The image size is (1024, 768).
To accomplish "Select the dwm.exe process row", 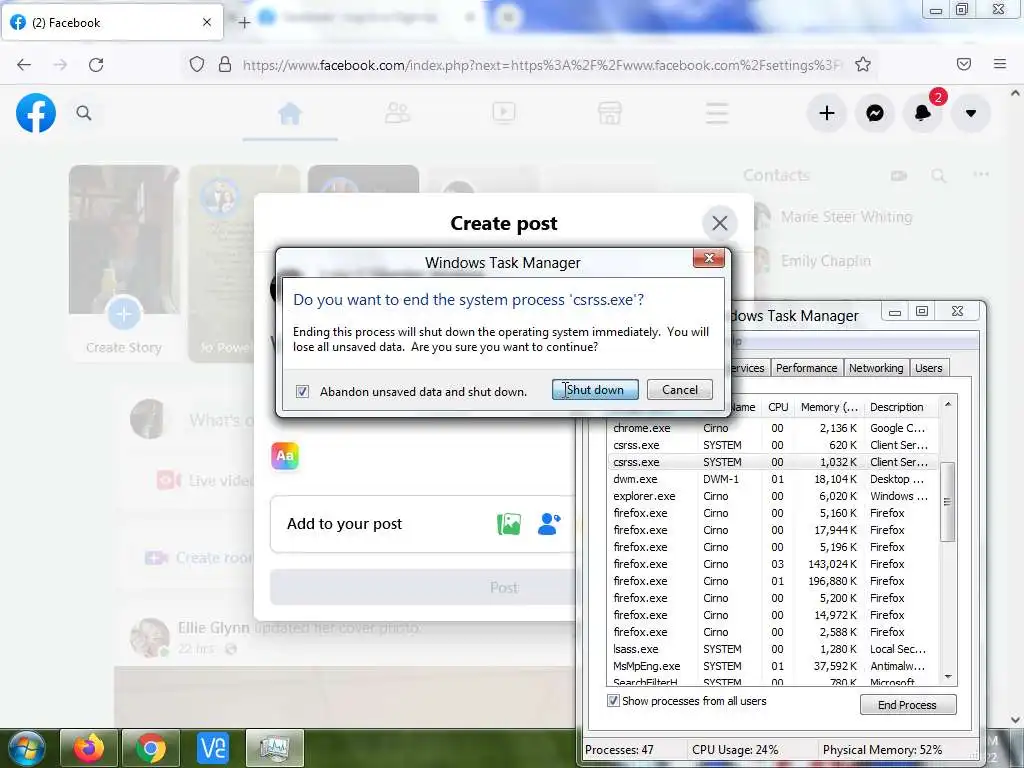I will coord(773,479).
